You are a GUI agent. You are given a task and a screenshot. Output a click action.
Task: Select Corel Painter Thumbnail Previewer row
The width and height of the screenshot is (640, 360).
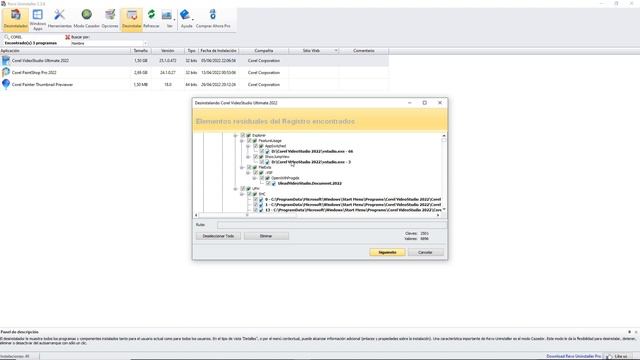click(194, 84)
